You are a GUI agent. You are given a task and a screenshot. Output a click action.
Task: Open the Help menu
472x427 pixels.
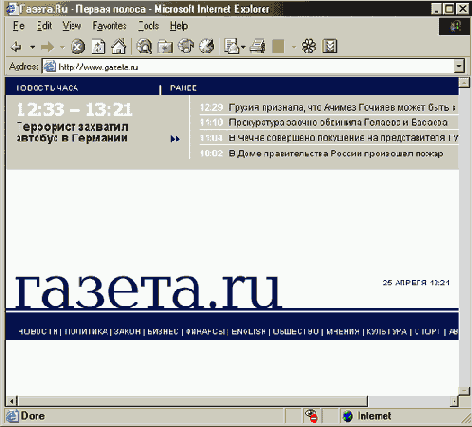tap(179, 26)
